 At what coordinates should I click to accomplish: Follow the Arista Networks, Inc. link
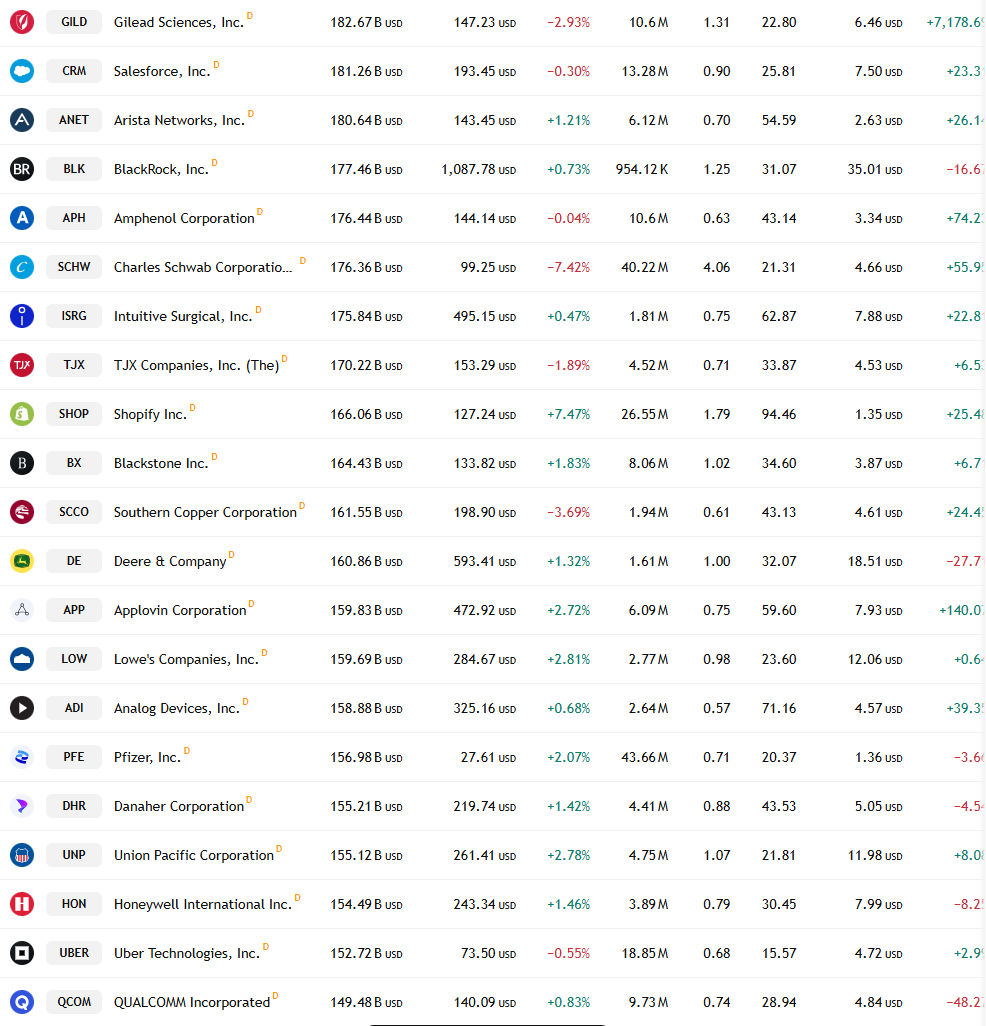[x=179, y=120]
